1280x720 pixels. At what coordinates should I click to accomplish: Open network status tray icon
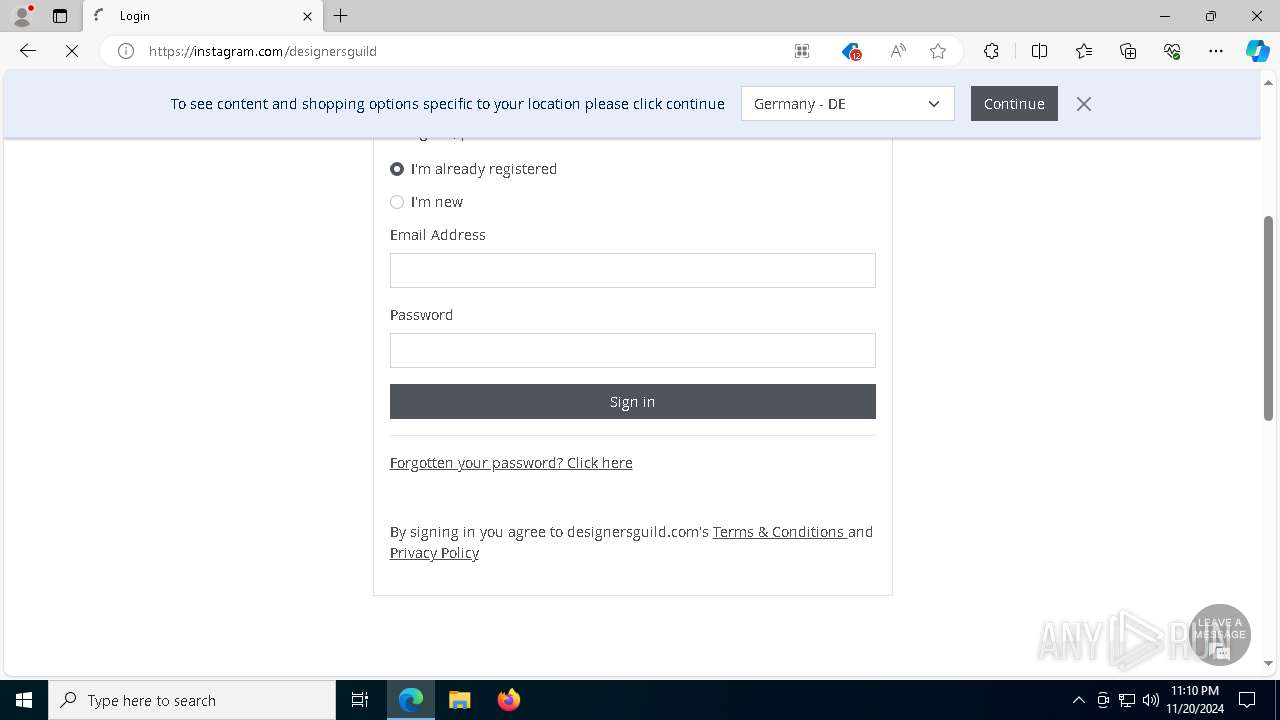(1127, 700)
